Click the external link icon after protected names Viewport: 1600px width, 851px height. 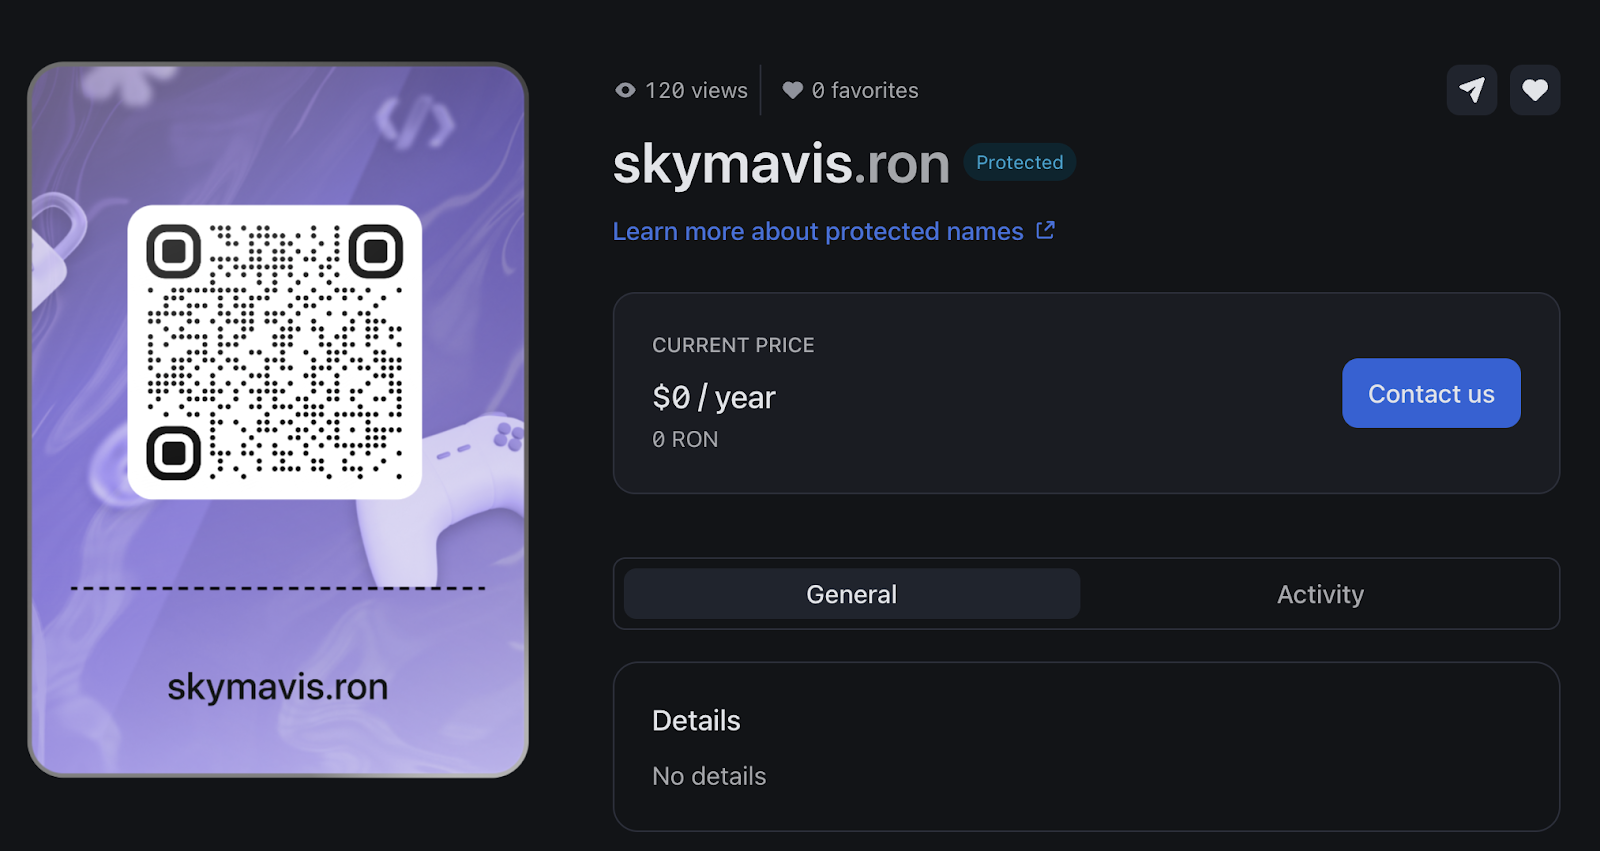[x=1045, y=231]
